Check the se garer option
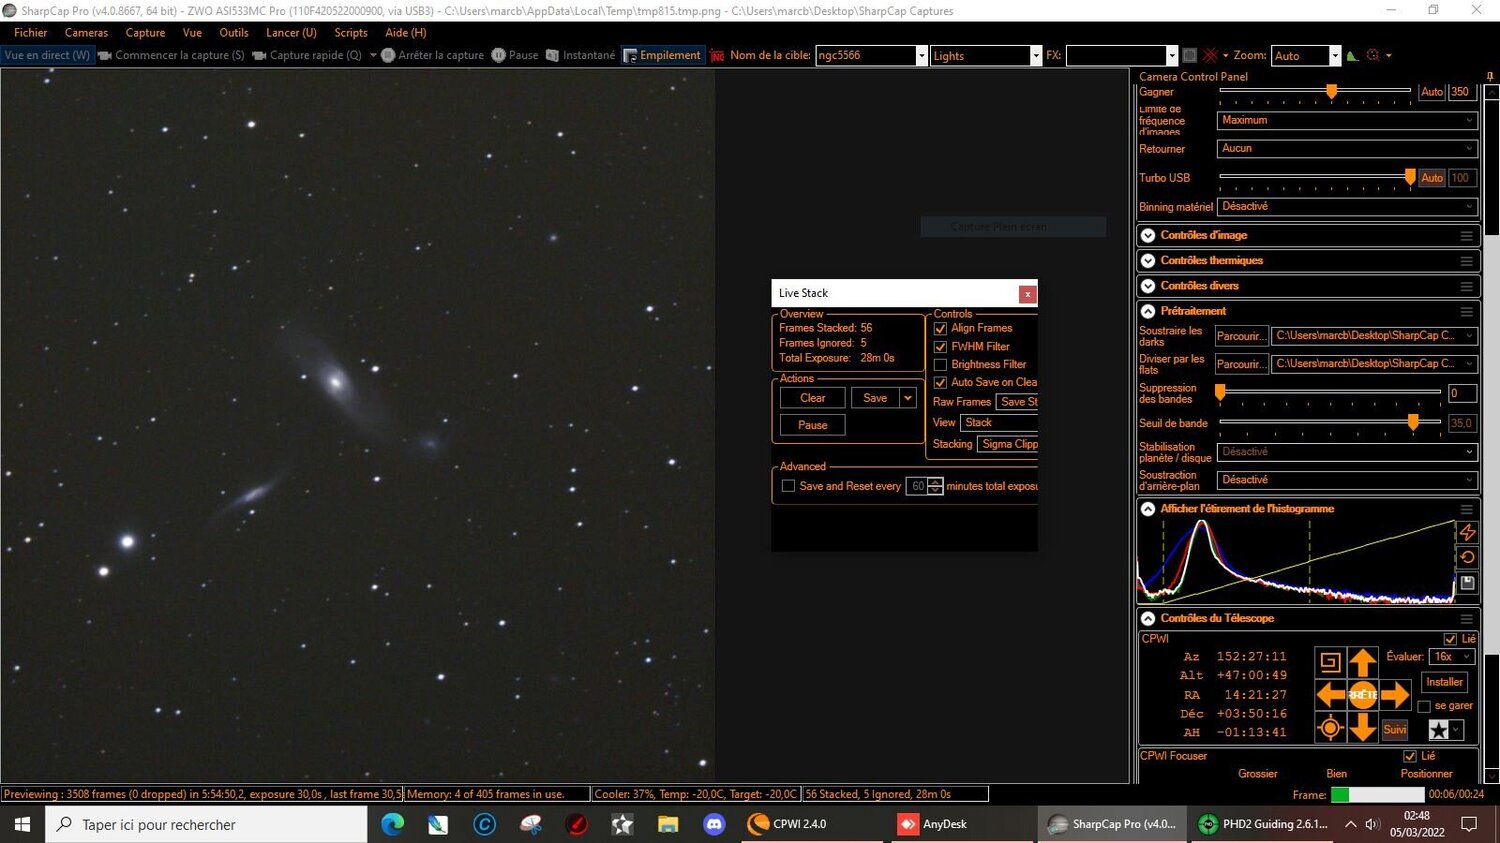Image resolution: width=1500 pixels, height=843 pixels. (x=1424, y=705)
